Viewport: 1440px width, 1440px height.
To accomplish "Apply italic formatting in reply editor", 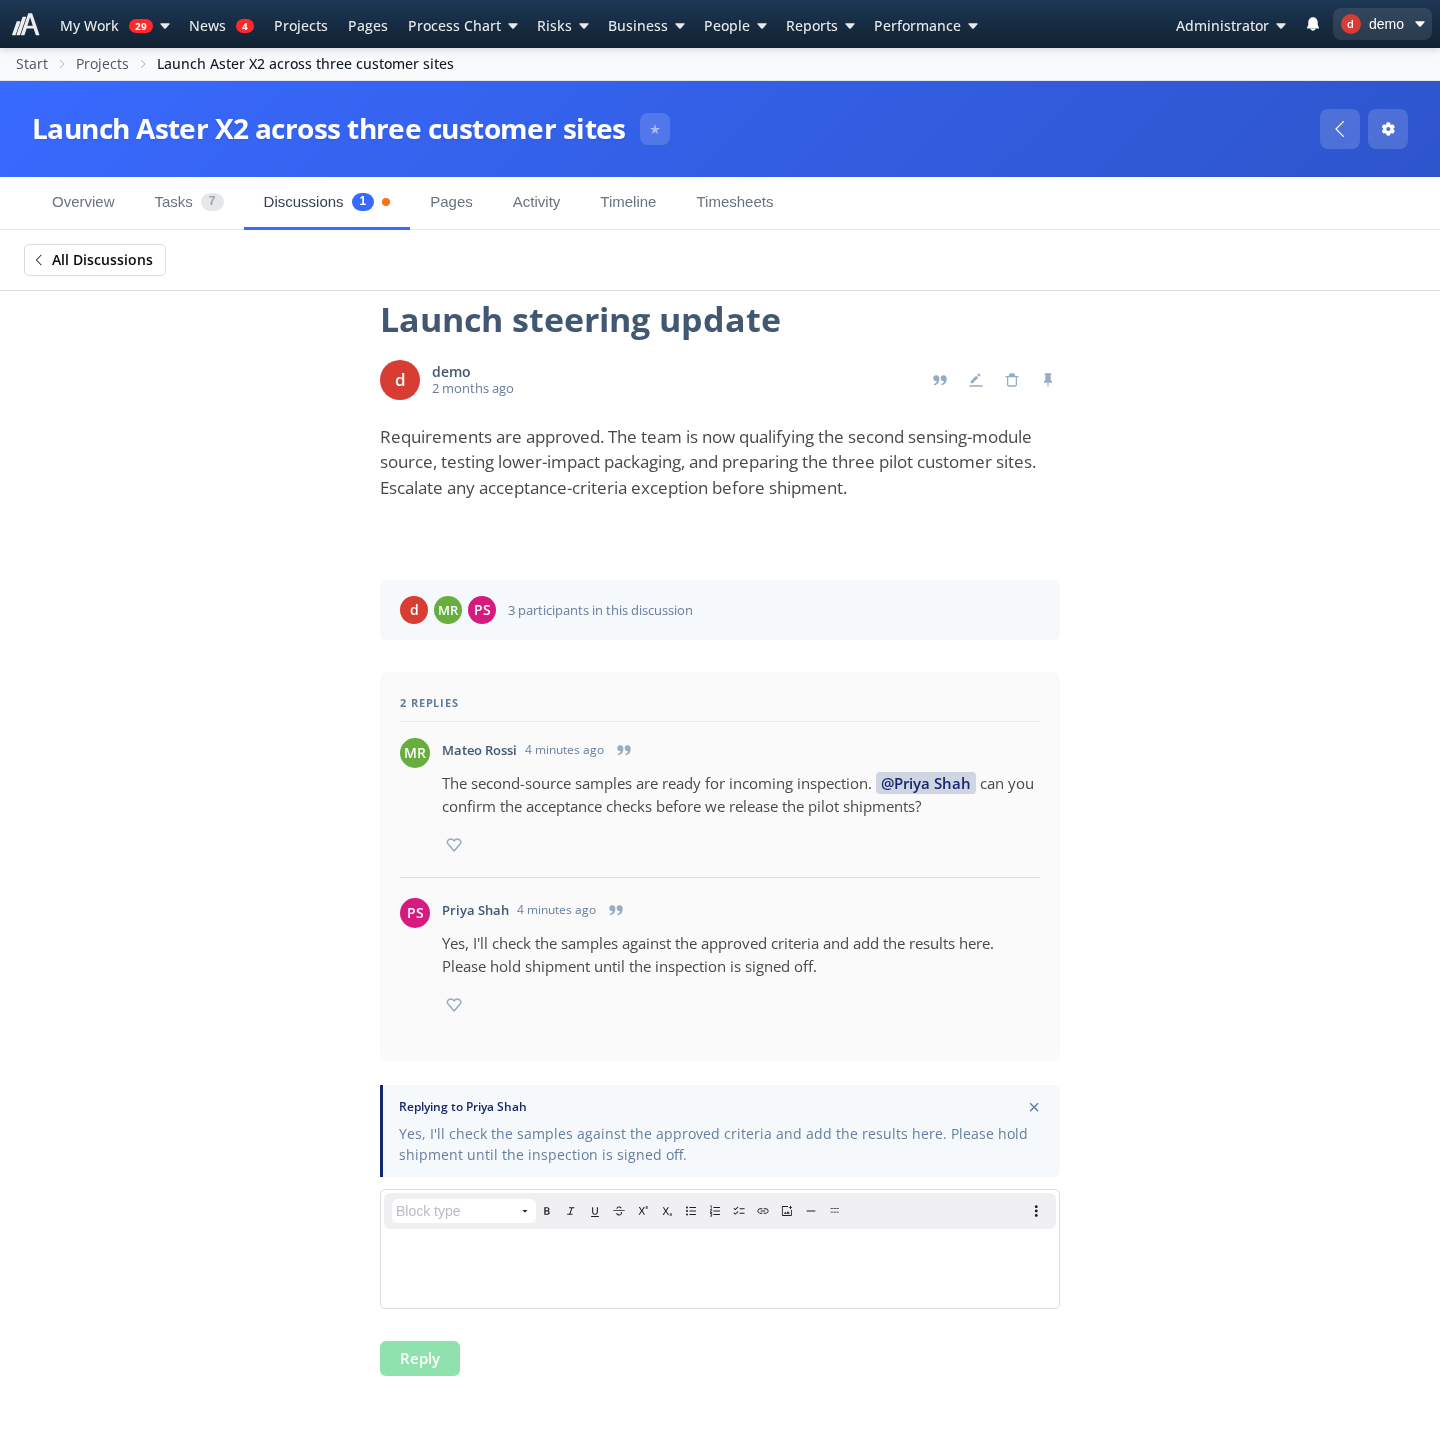I will click(571, 1211).
